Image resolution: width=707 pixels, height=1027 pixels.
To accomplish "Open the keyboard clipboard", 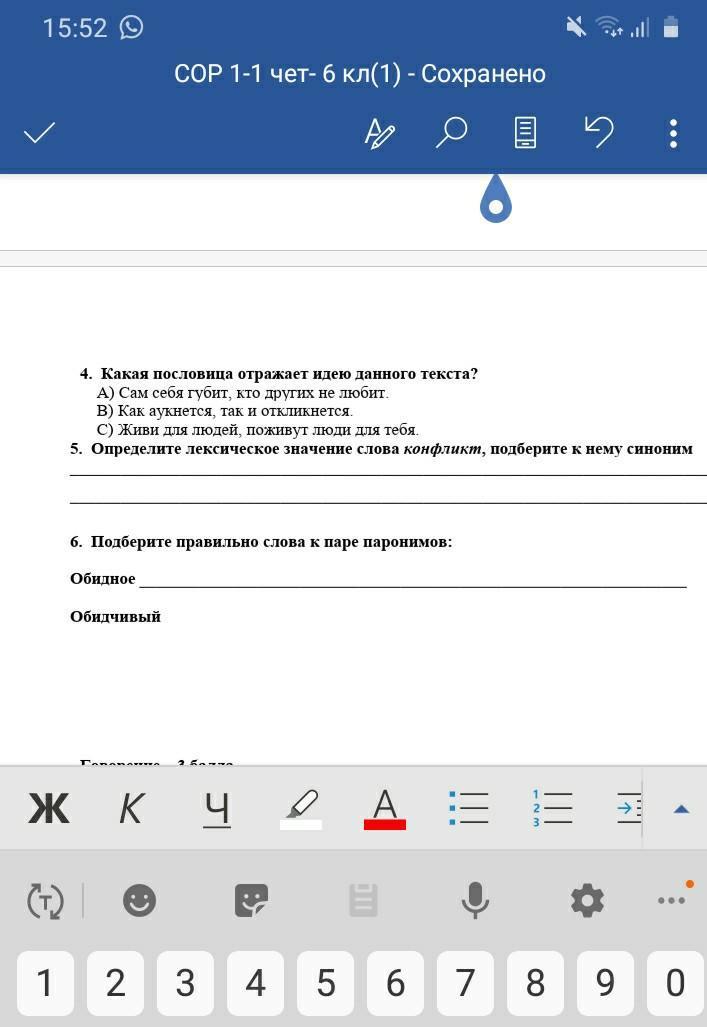I will tap(363, 900).
